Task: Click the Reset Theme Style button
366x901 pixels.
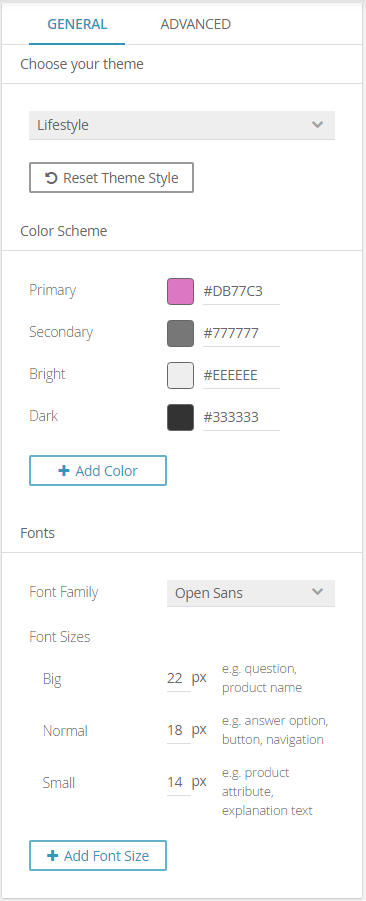Action: pyautogui.click(x=111, y=178)
